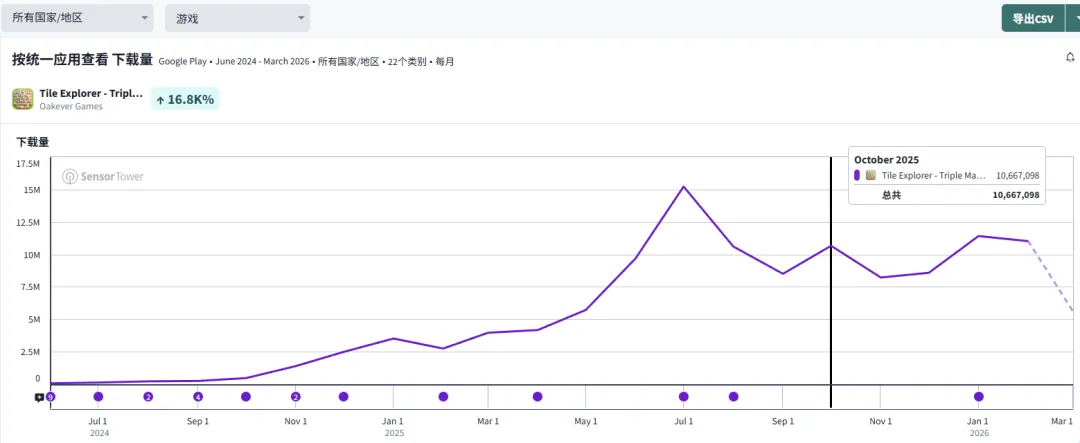Screen dimensions: 1080x443
Task: Click the July 2025 peak on the chart line
Action: 683,187
